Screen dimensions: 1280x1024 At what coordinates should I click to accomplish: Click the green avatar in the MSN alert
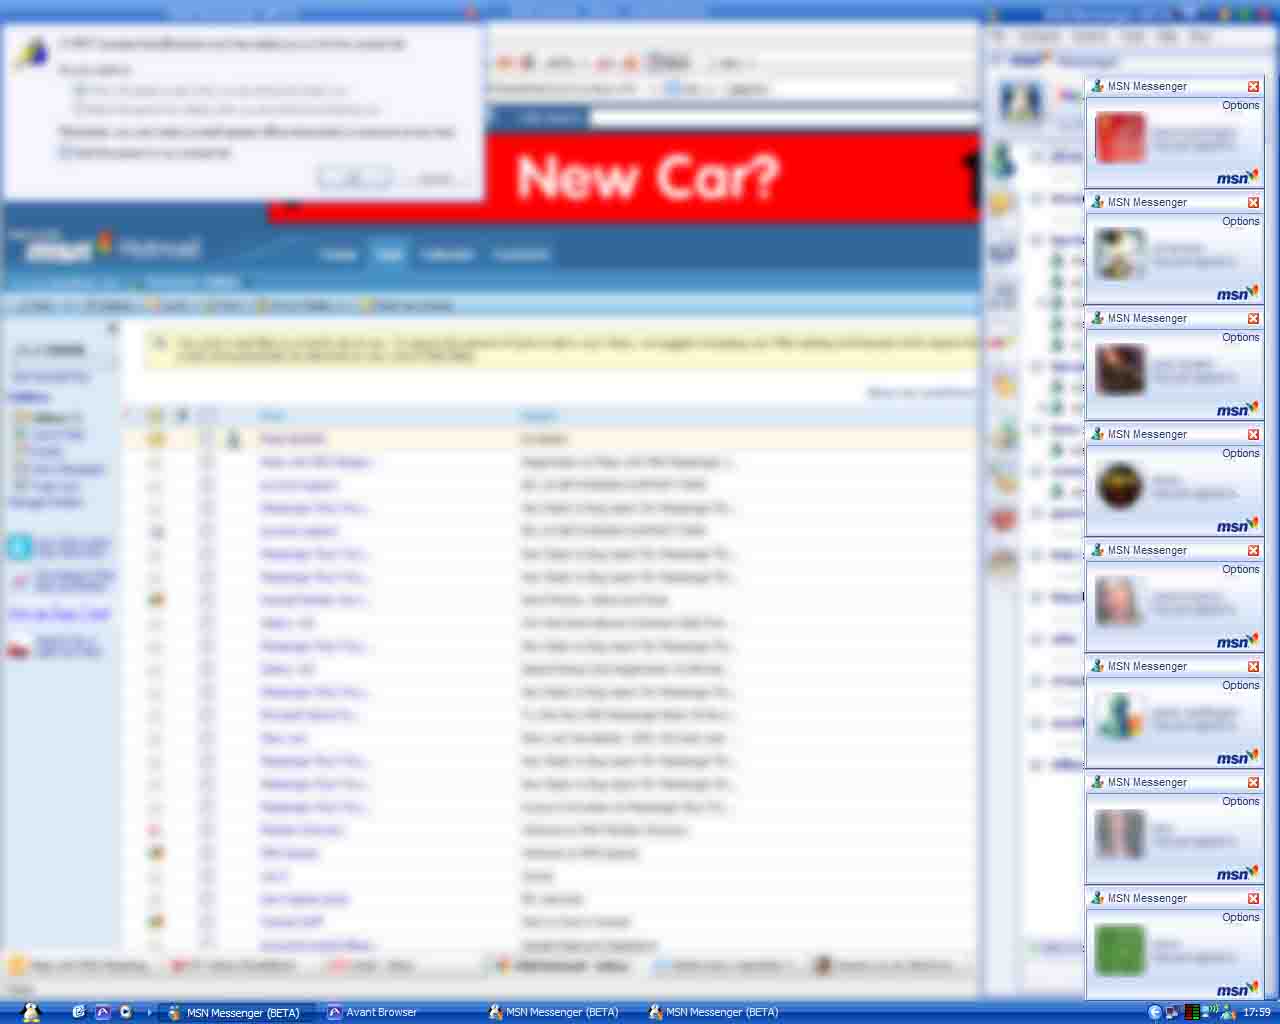(1119, 949)
